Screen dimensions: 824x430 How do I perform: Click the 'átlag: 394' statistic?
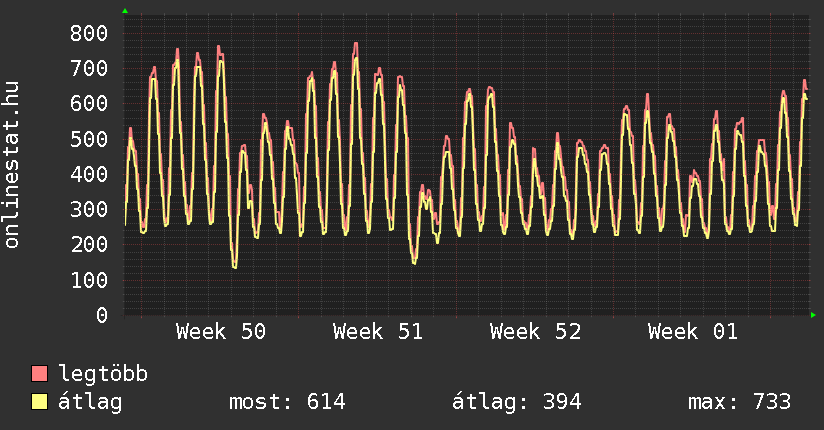pos(517,402)
